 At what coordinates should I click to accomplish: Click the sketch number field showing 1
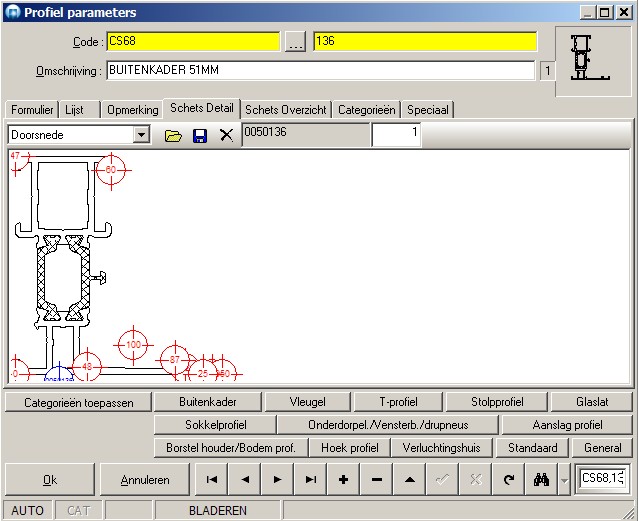click(x=396, y=135)
